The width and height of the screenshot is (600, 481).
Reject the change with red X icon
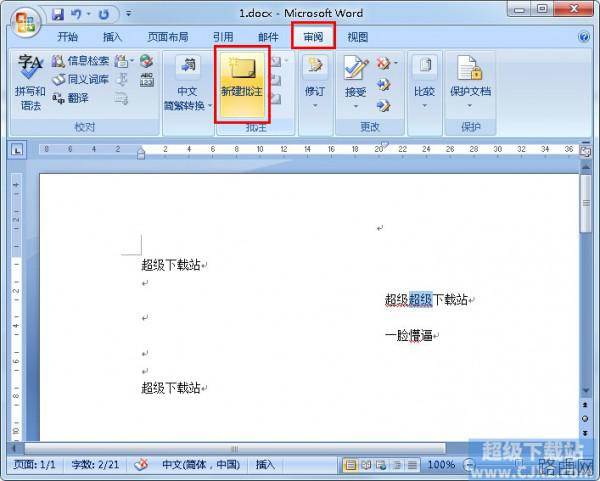(x=383, y=62)
